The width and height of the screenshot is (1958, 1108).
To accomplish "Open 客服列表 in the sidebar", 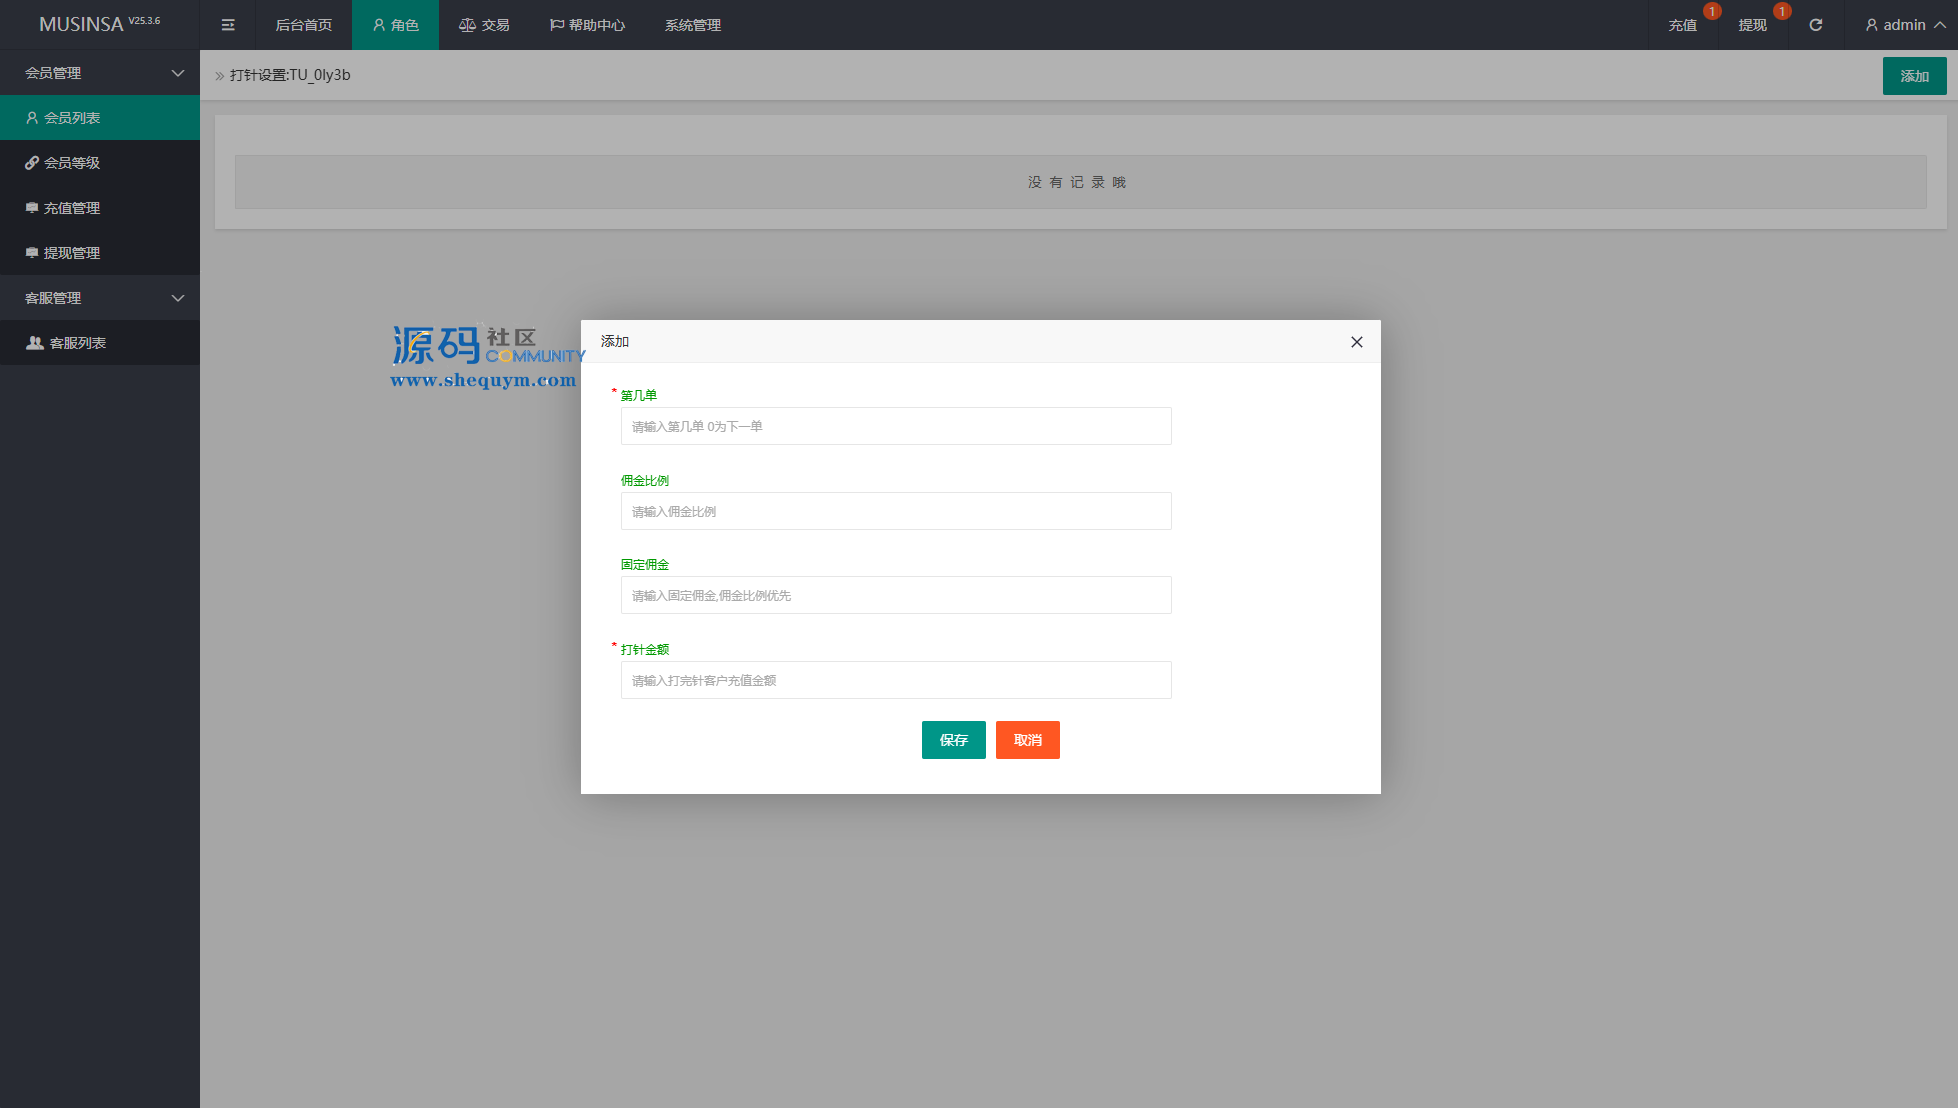I will pos(78,343).
